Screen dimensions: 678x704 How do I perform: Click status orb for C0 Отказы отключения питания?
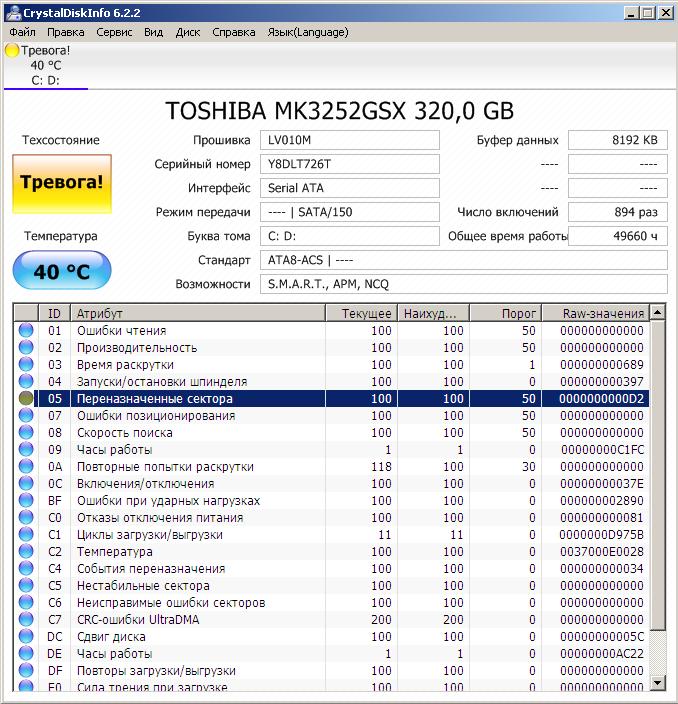coord(26,517)
